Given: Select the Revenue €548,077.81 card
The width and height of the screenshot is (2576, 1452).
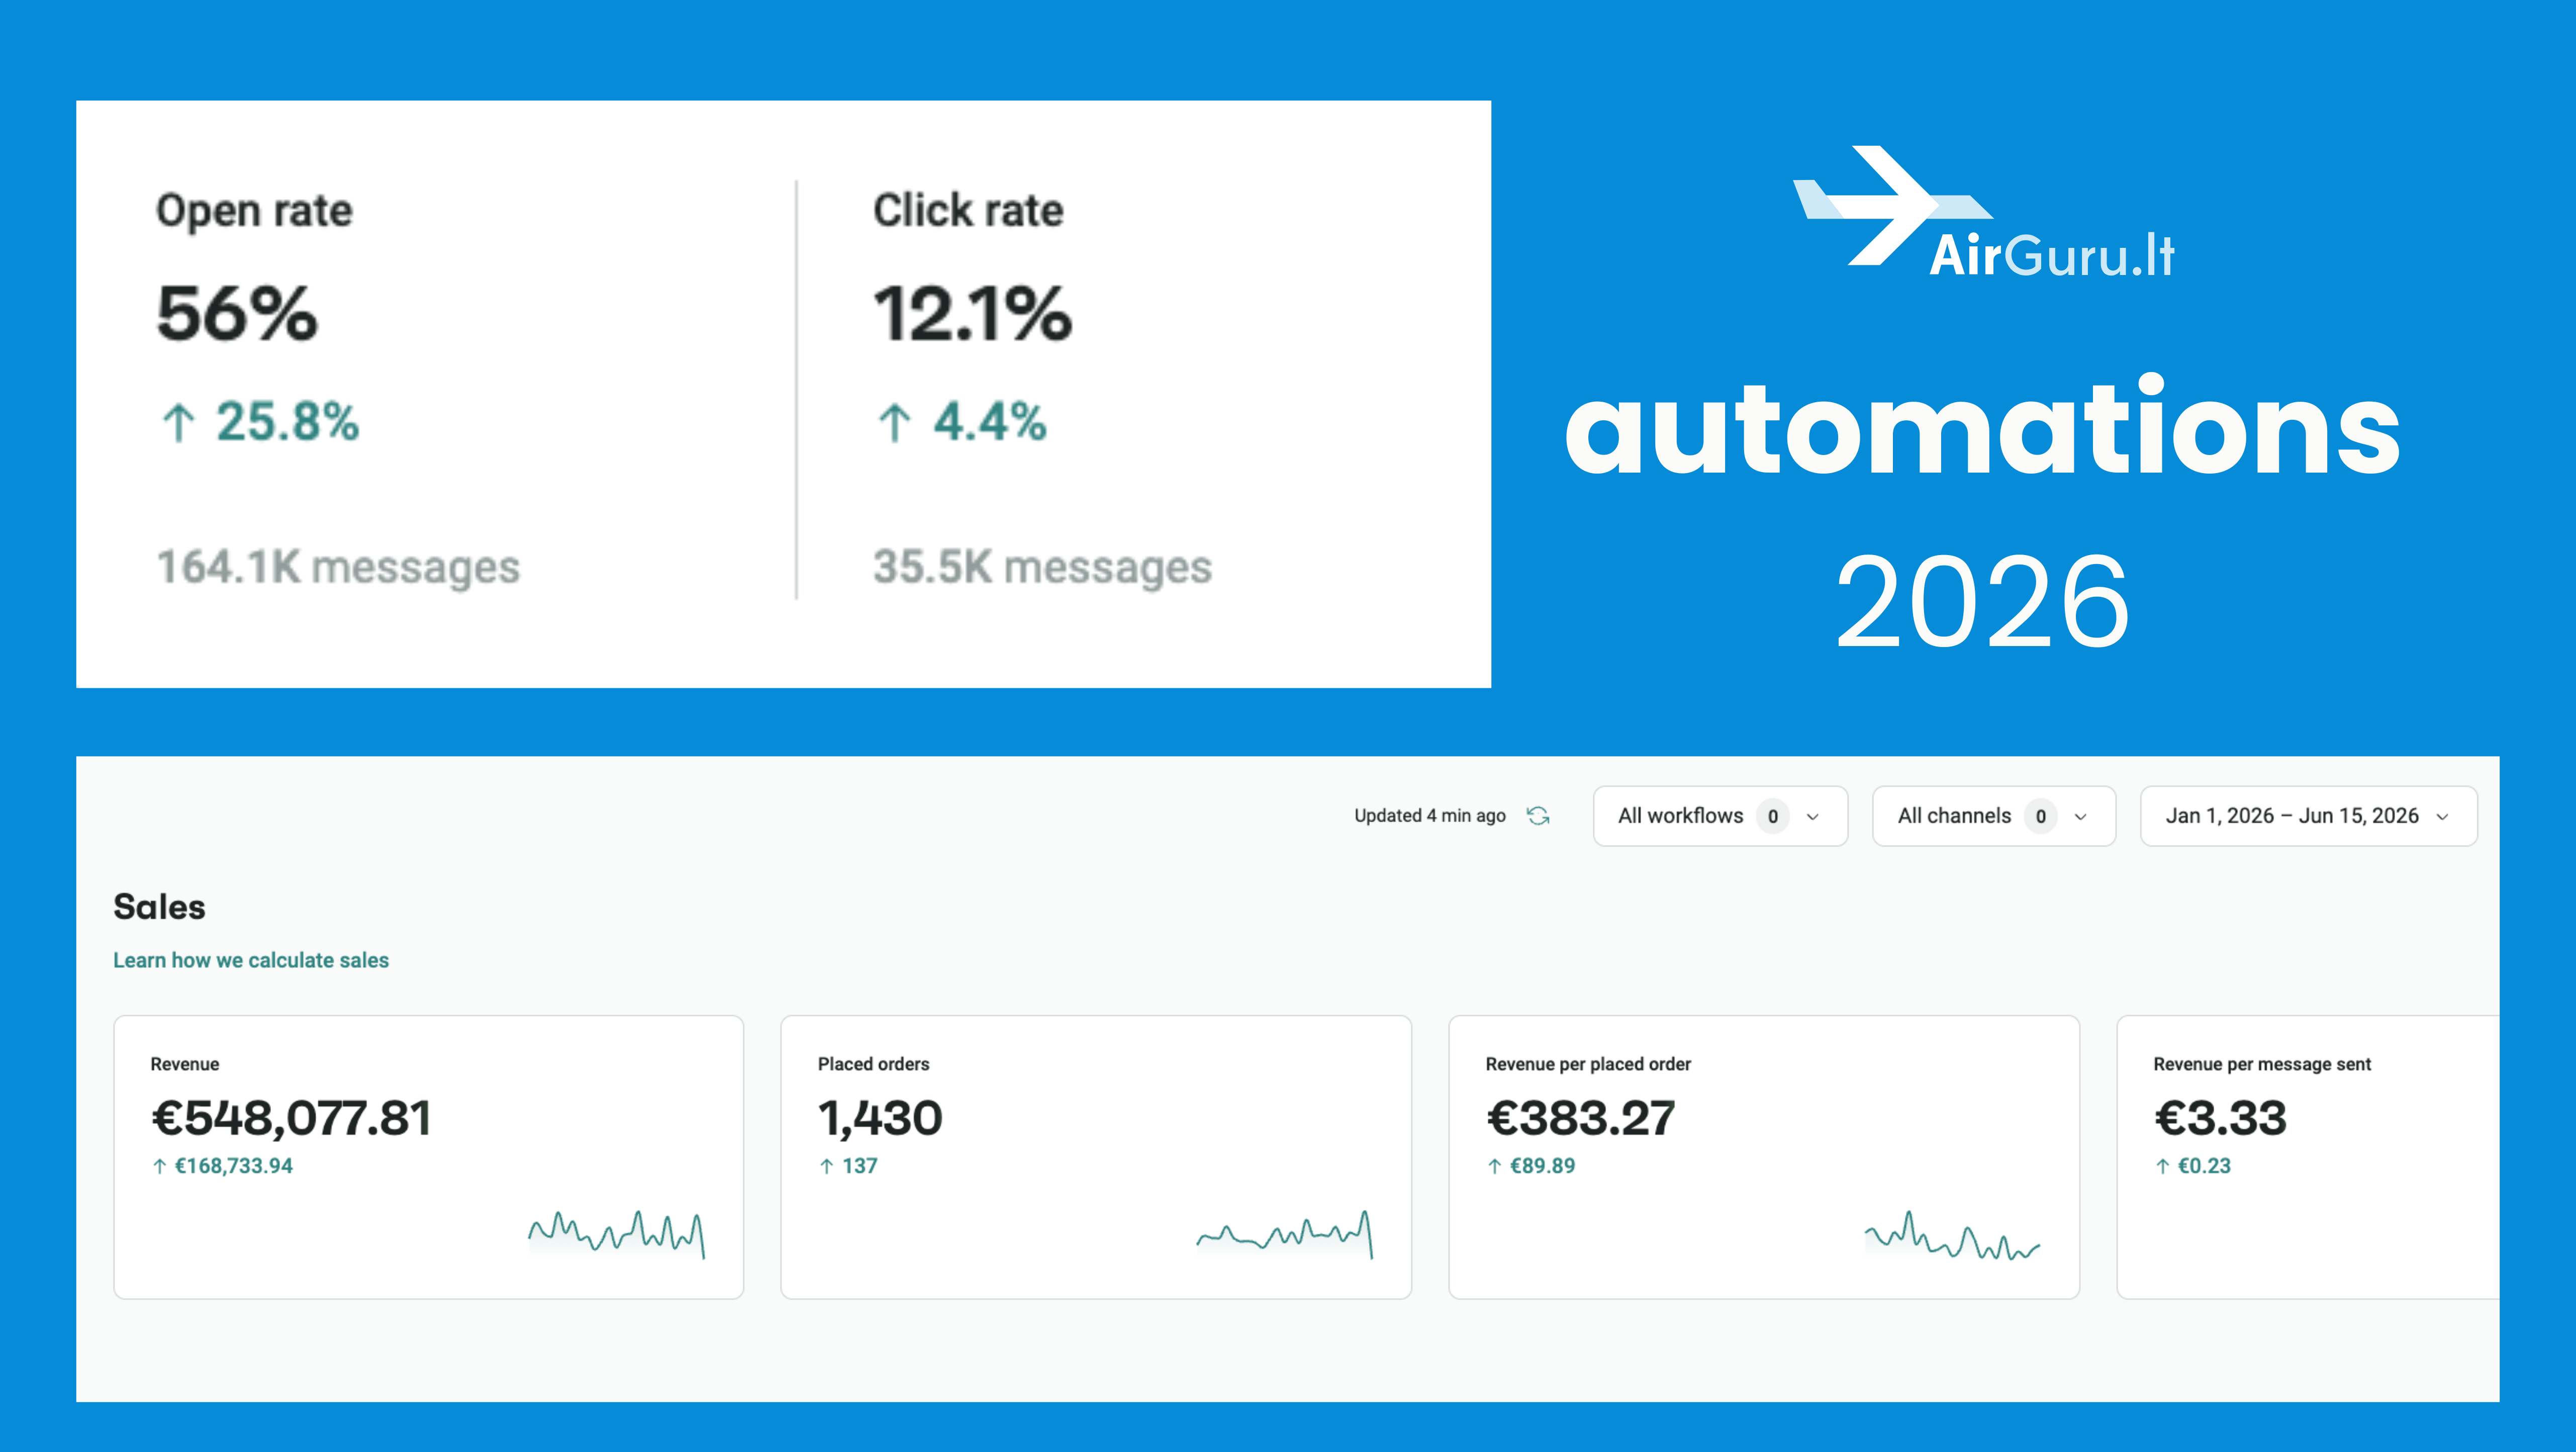Looking at the screenshot, I should coord(429,1157).
